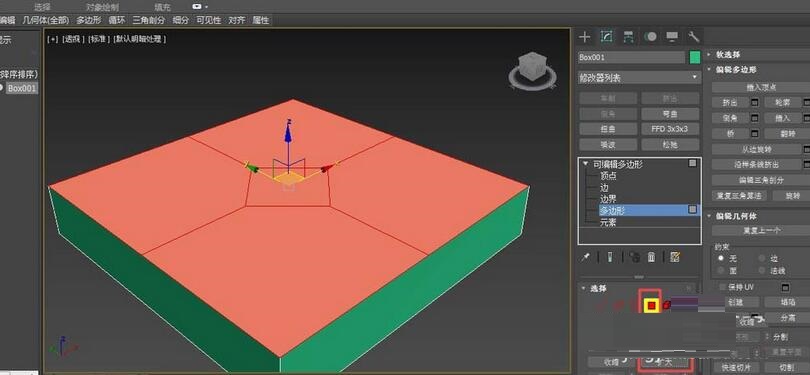Click the ViewCube in the viewport
The height and width of the screenshot is (375, 810).
click(x=532, y=71)
